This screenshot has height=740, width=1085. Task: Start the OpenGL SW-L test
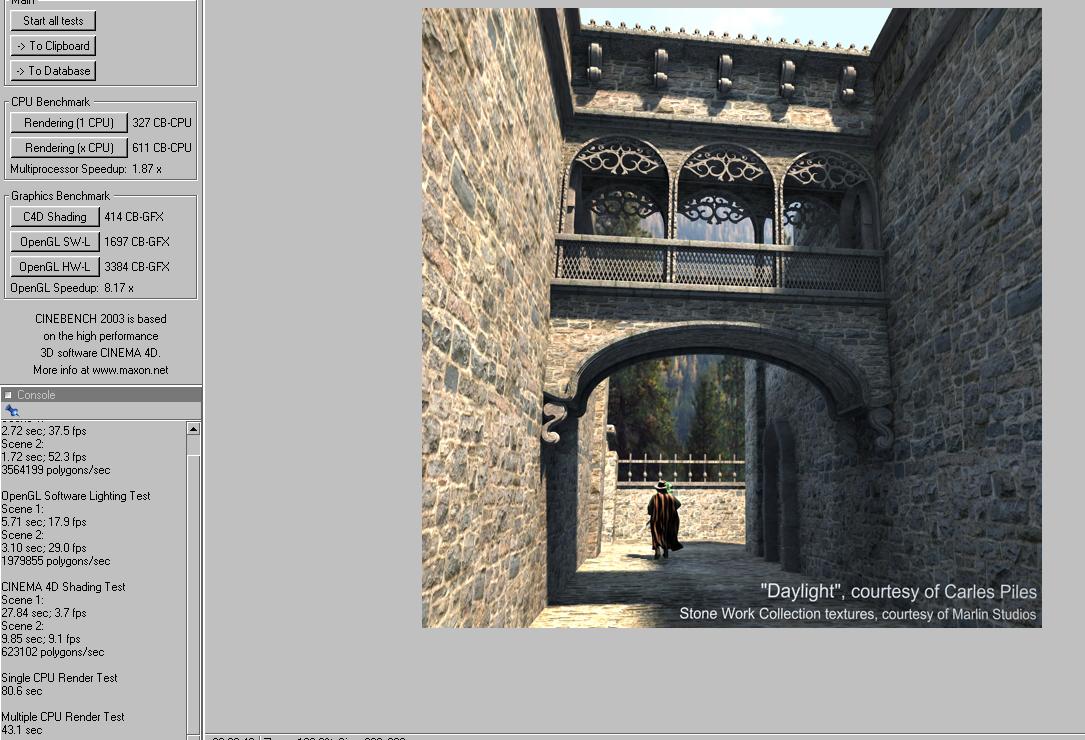(55, 242)
